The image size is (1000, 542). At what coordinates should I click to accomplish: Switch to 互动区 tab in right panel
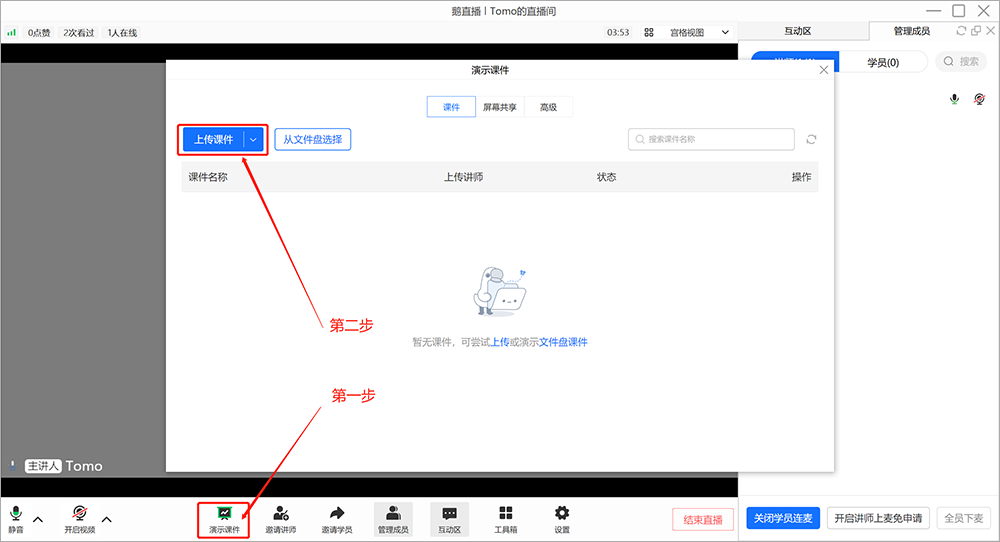coord(798,31)
